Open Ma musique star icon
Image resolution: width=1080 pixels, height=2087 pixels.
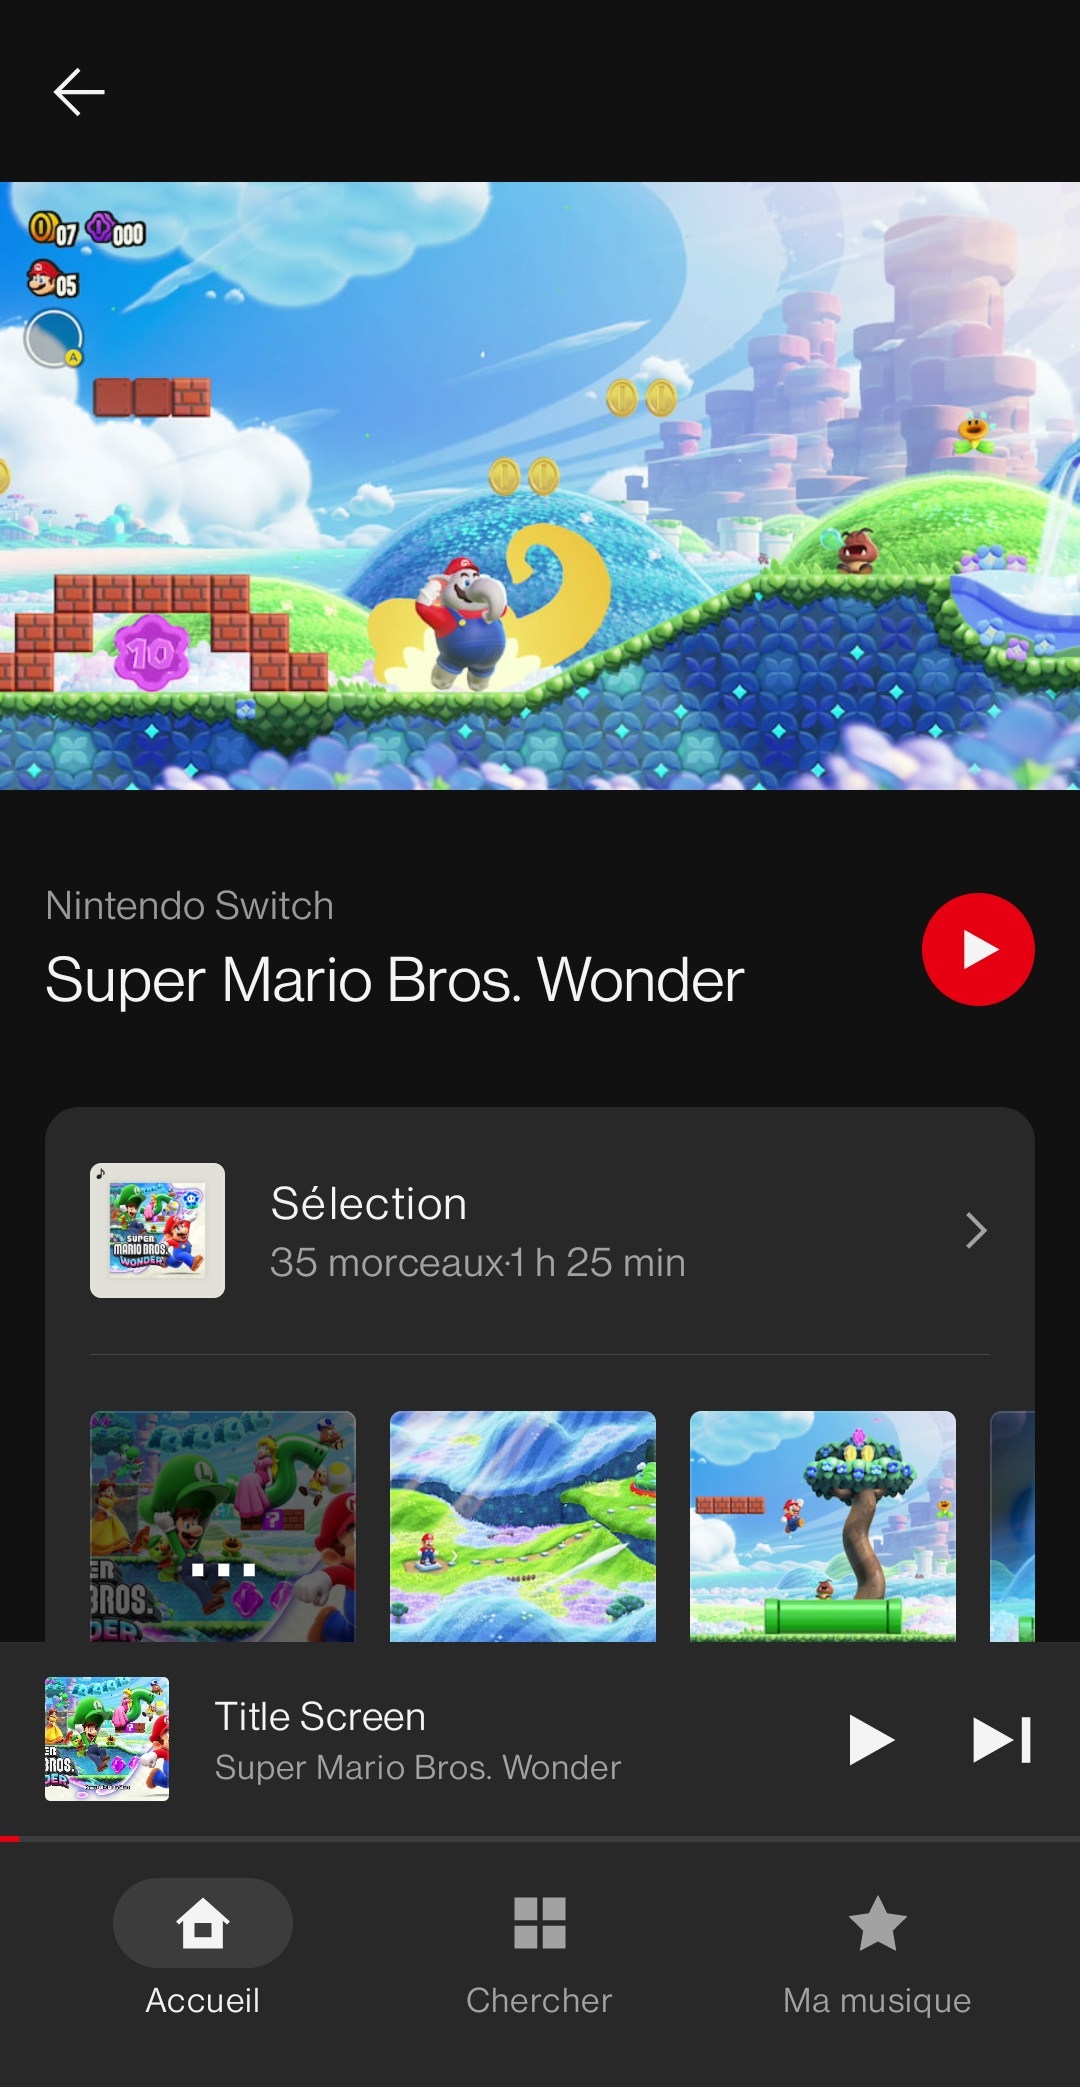click(x=877, y=1923)
